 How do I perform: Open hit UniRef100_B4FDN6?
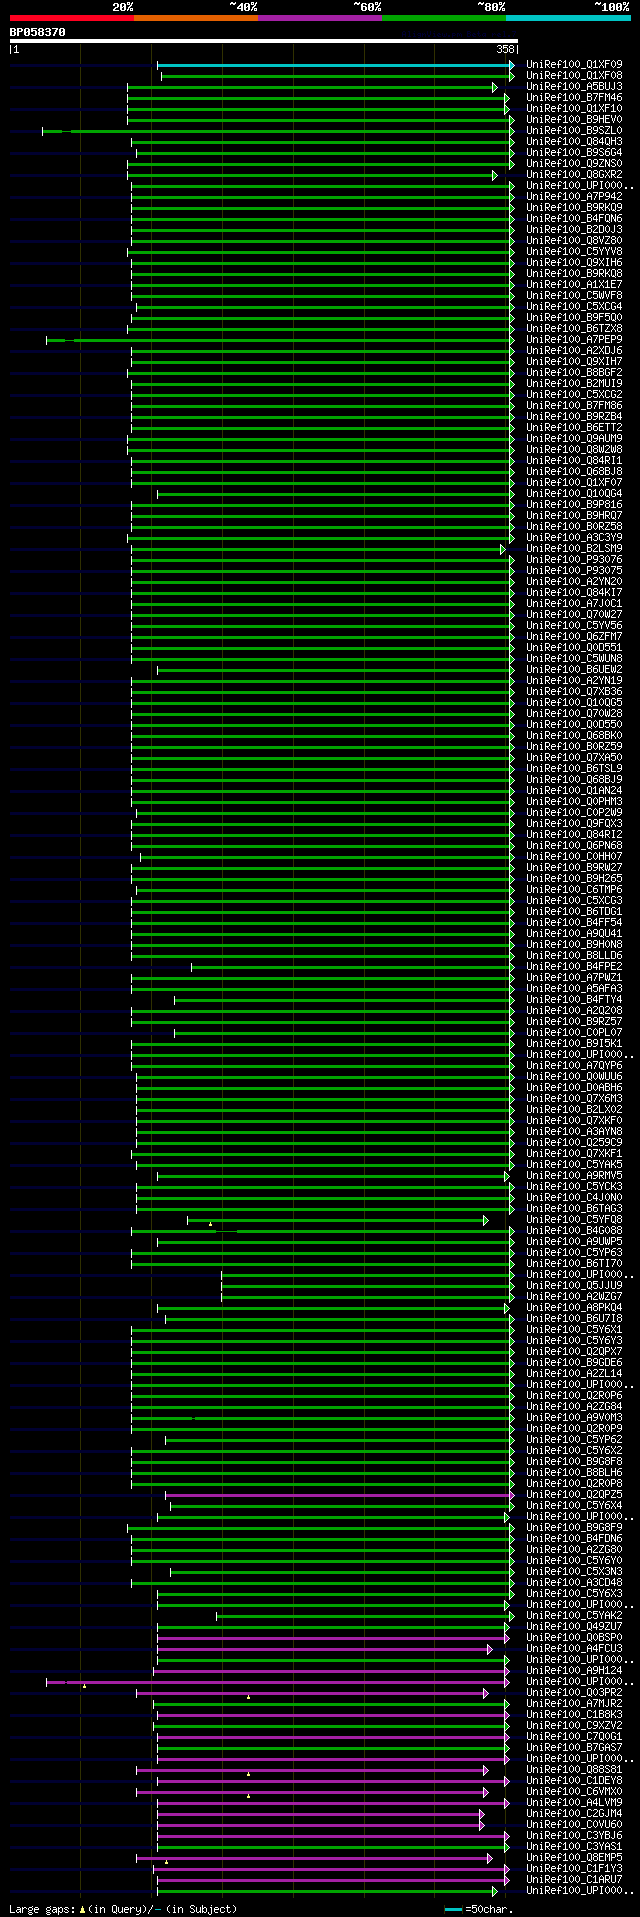point(574,1538)
